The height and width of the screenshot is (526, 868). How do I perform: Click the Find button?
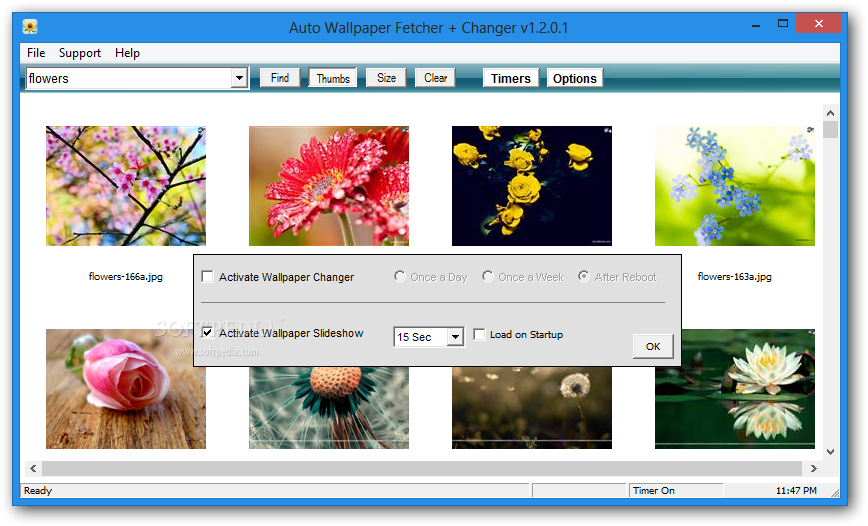tap(280, 78)
